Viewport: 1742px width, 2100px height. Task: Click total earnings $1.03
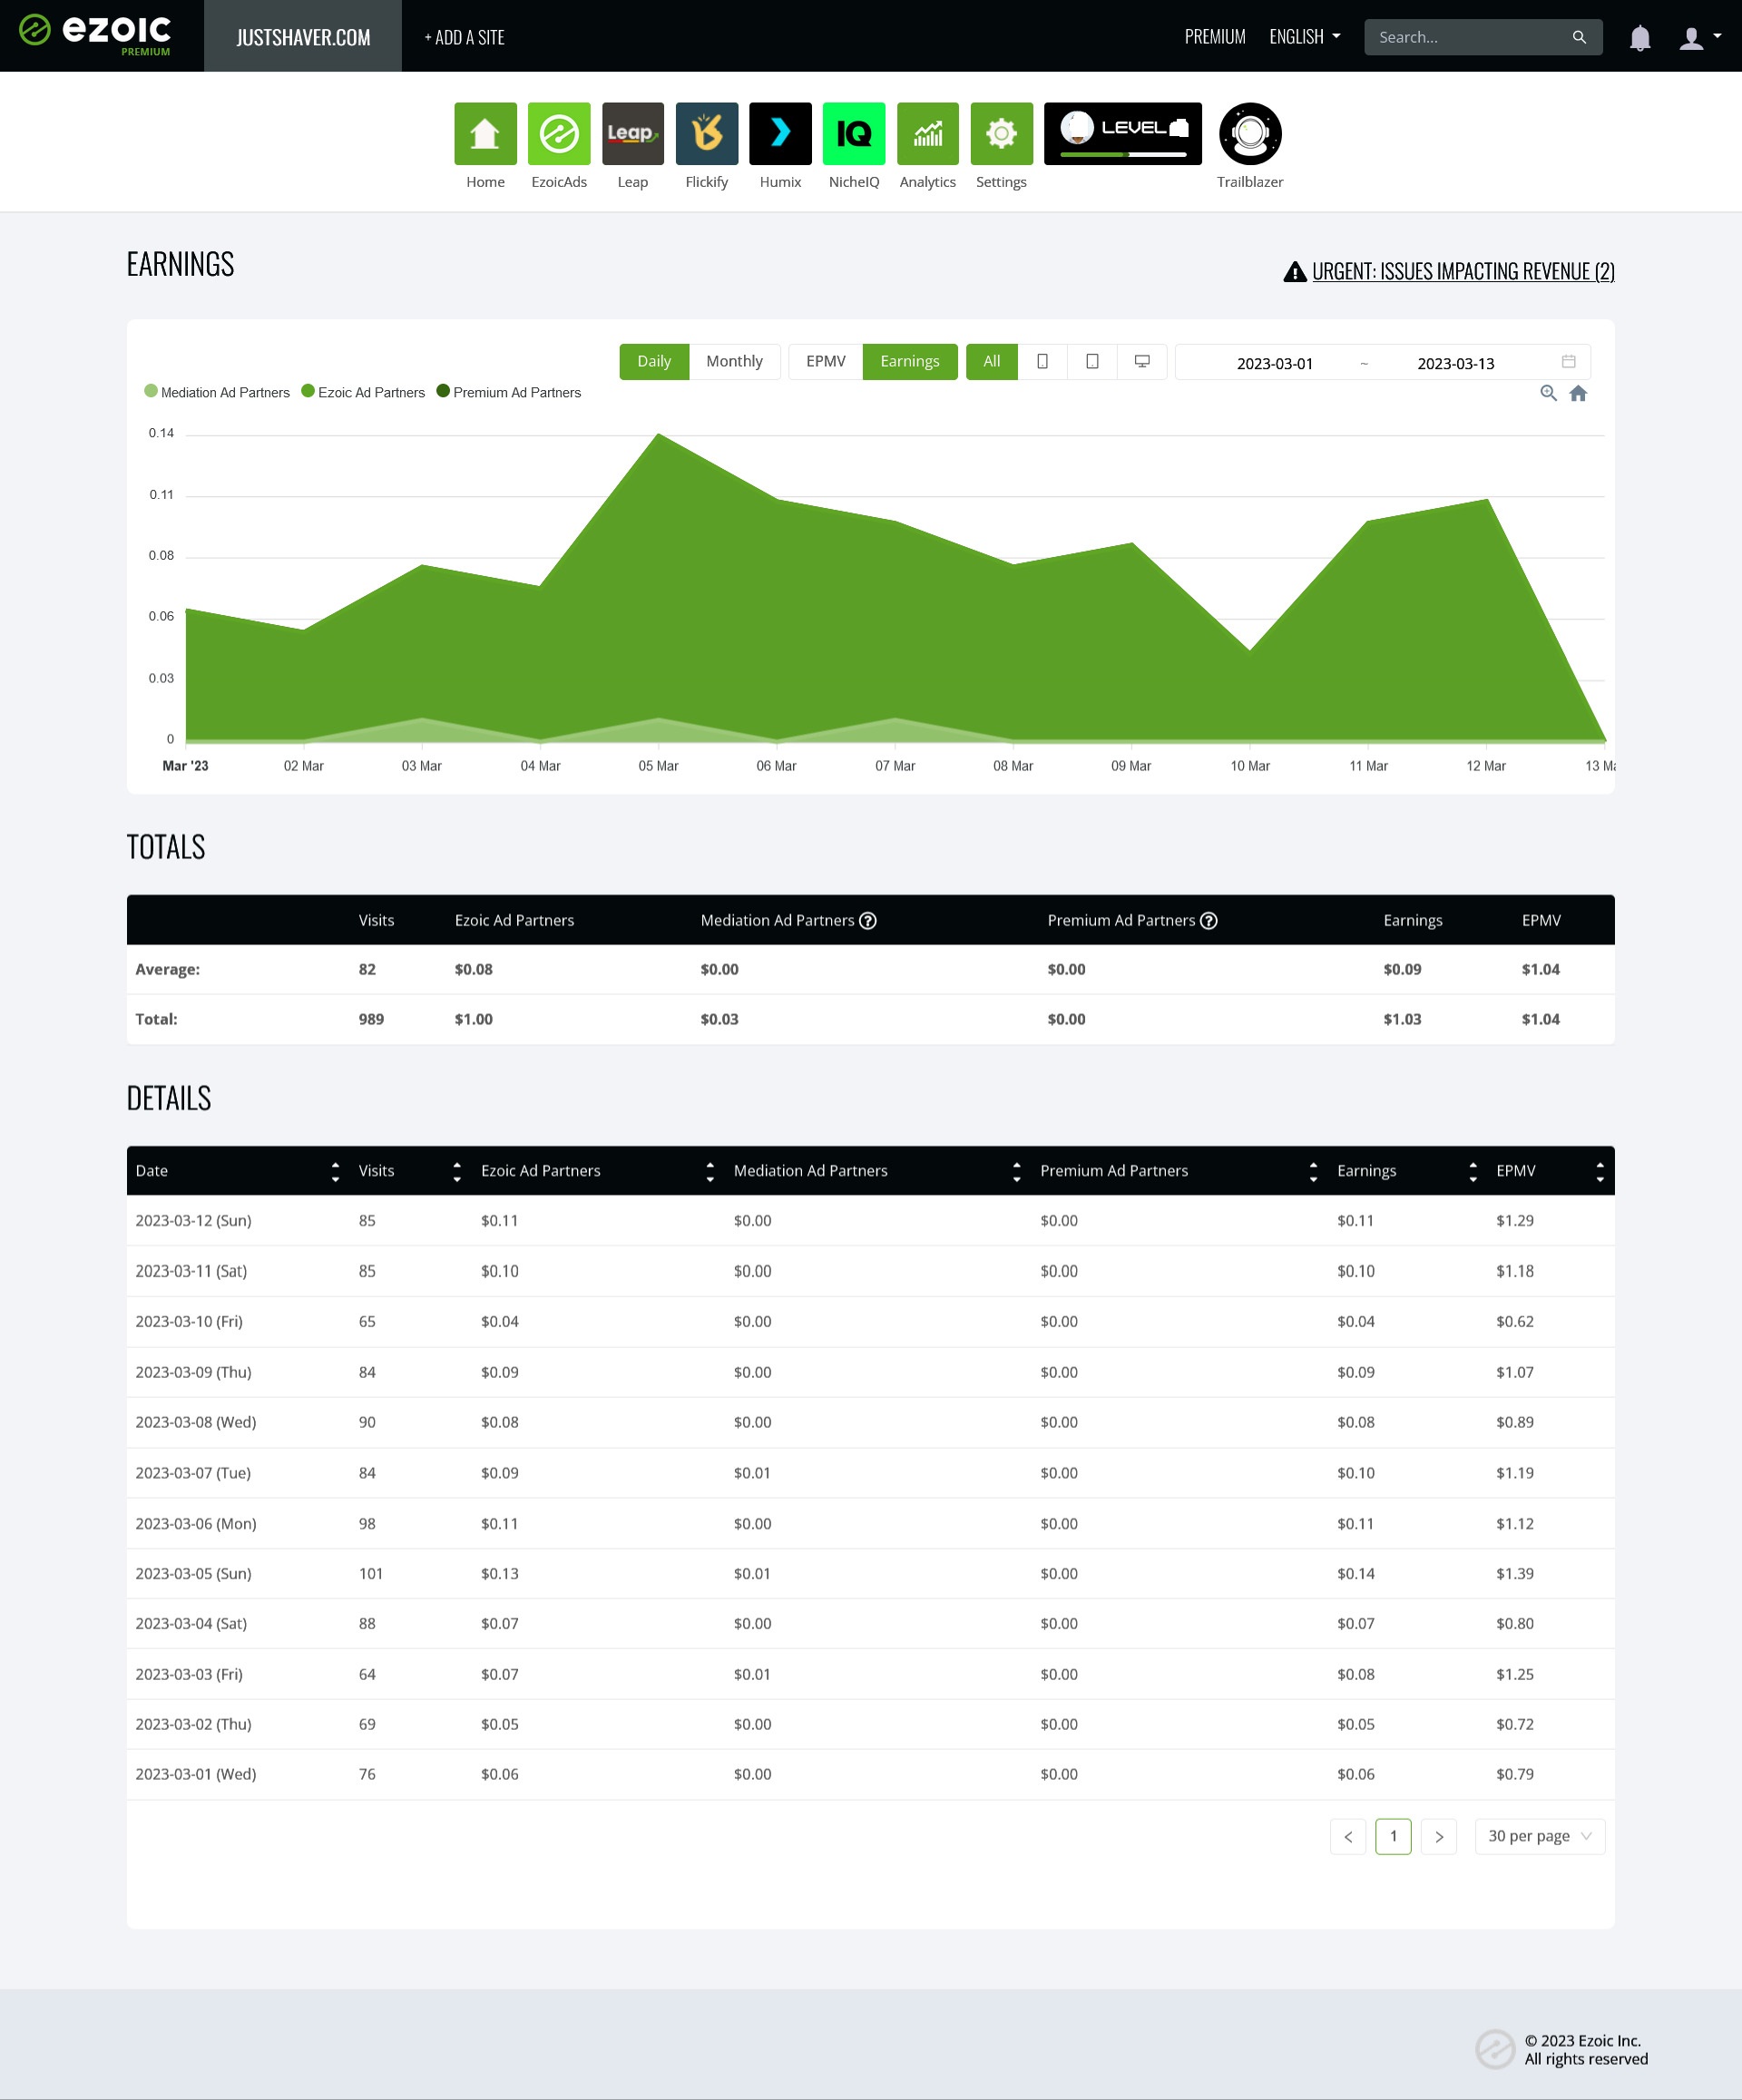[x=1402, y=1019]
